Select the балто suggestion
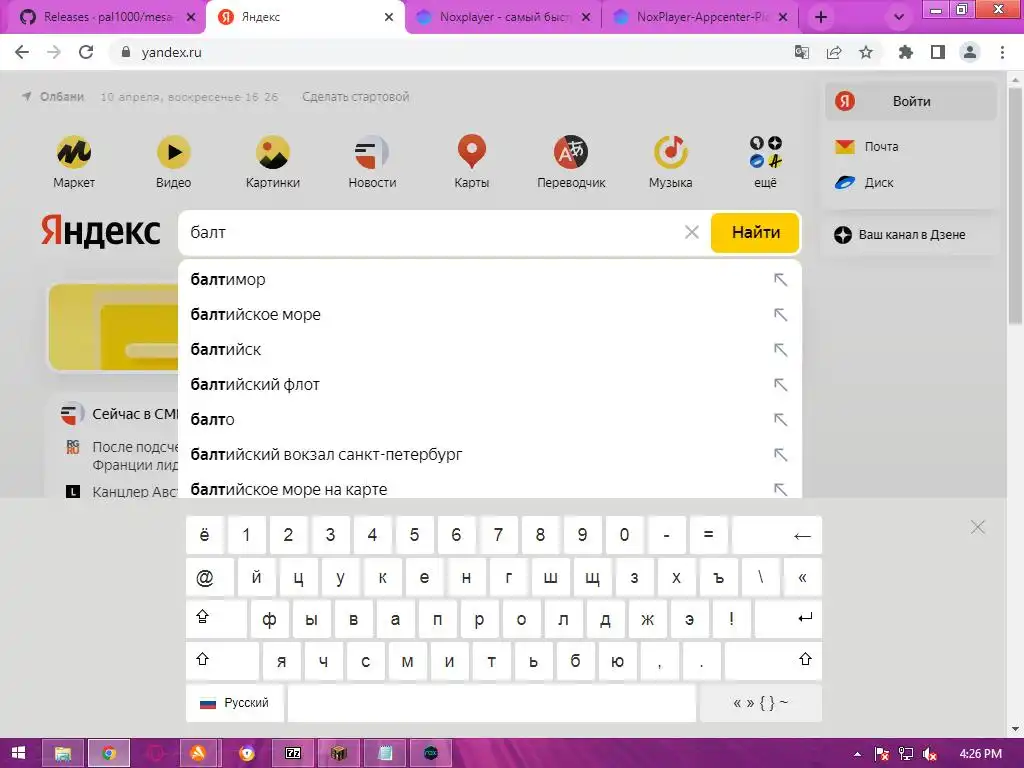1024x768 pixels. click(489, 419)
